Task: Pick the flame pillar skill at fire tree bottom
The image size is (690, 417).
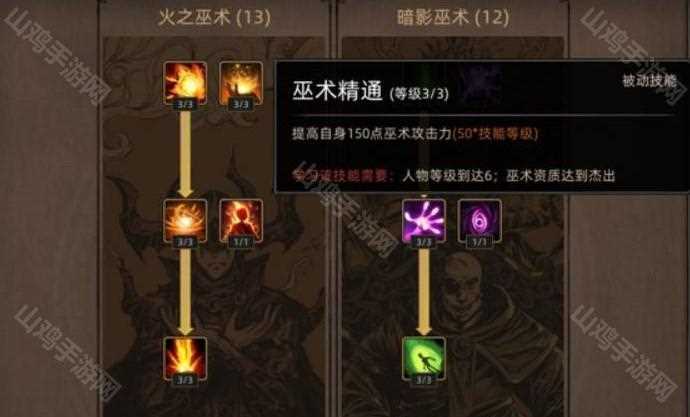Action: [x=185, y=358]
